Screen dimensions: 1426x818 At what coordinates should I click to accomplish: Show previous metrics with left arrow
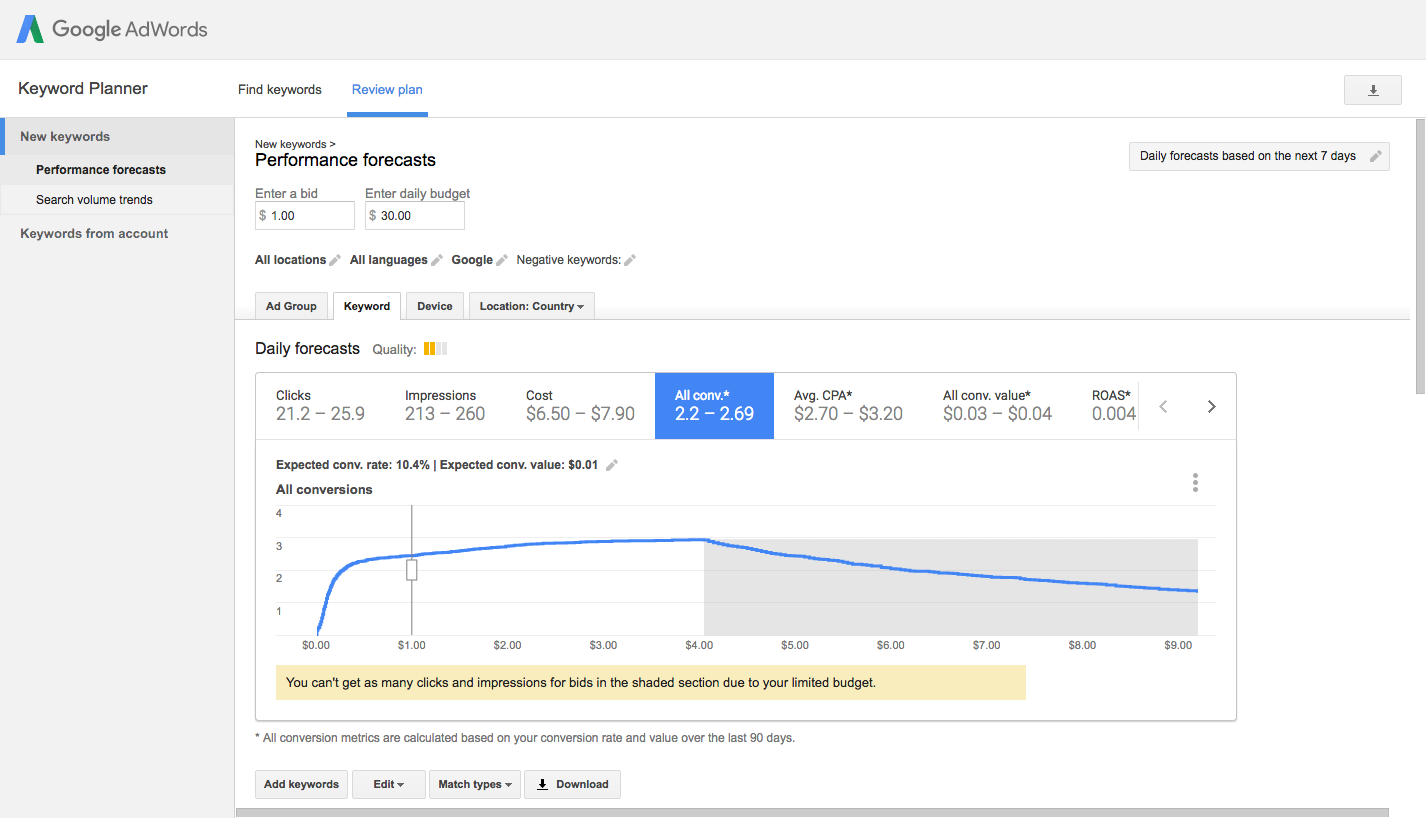pos(1163,407)
